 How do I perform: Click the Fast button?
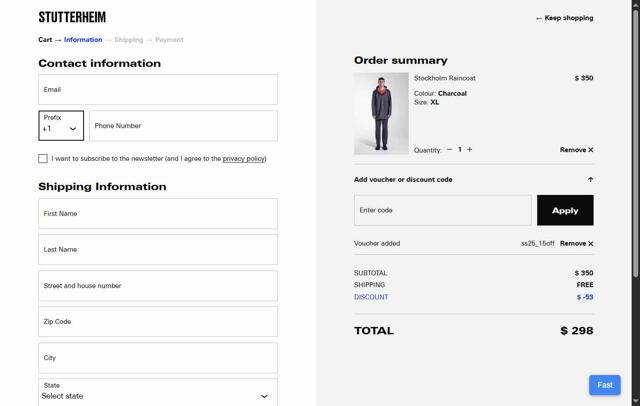[x=604, y=385]
